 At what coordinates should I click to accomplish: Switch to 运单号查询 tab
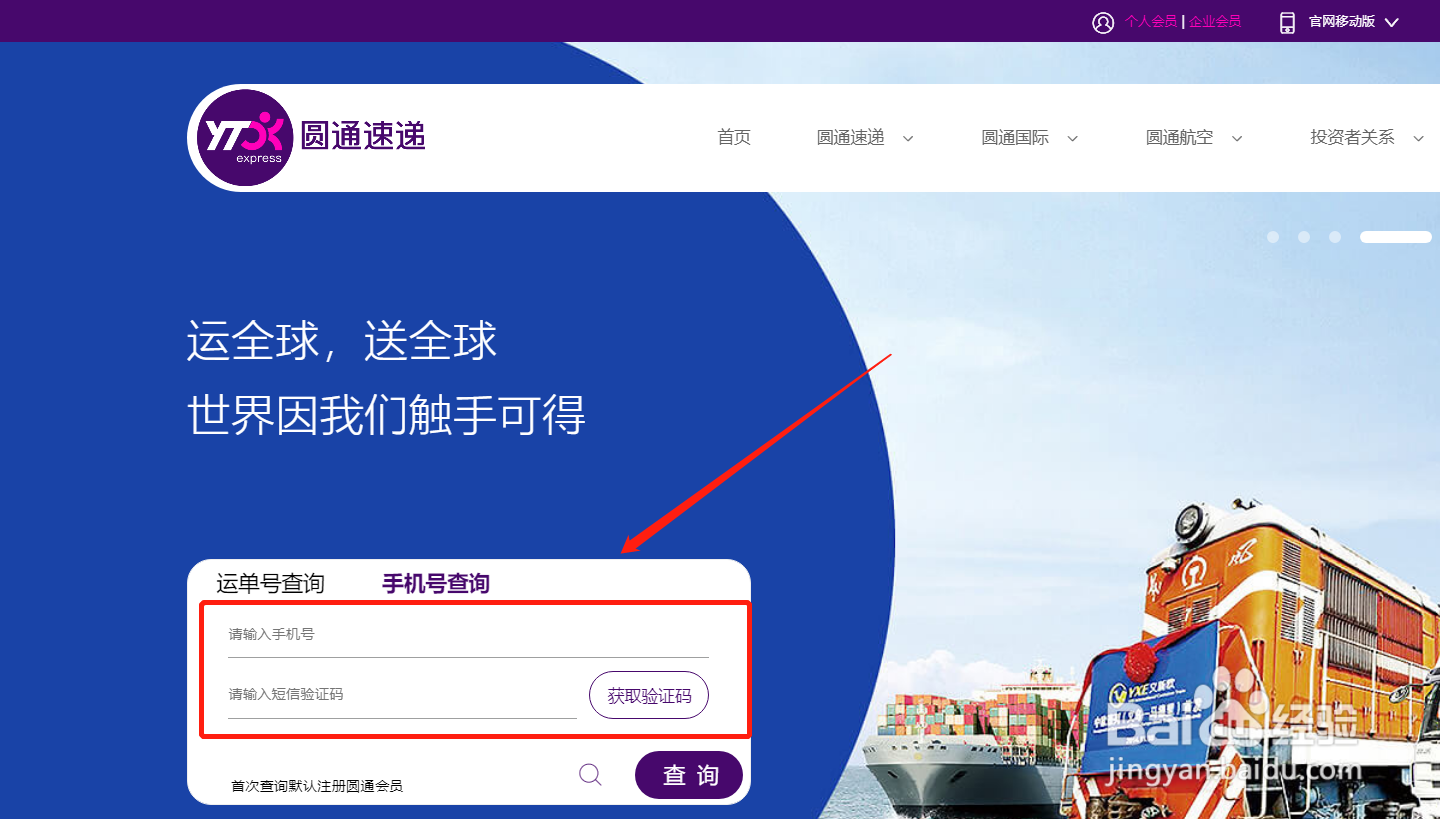point(270,583)
